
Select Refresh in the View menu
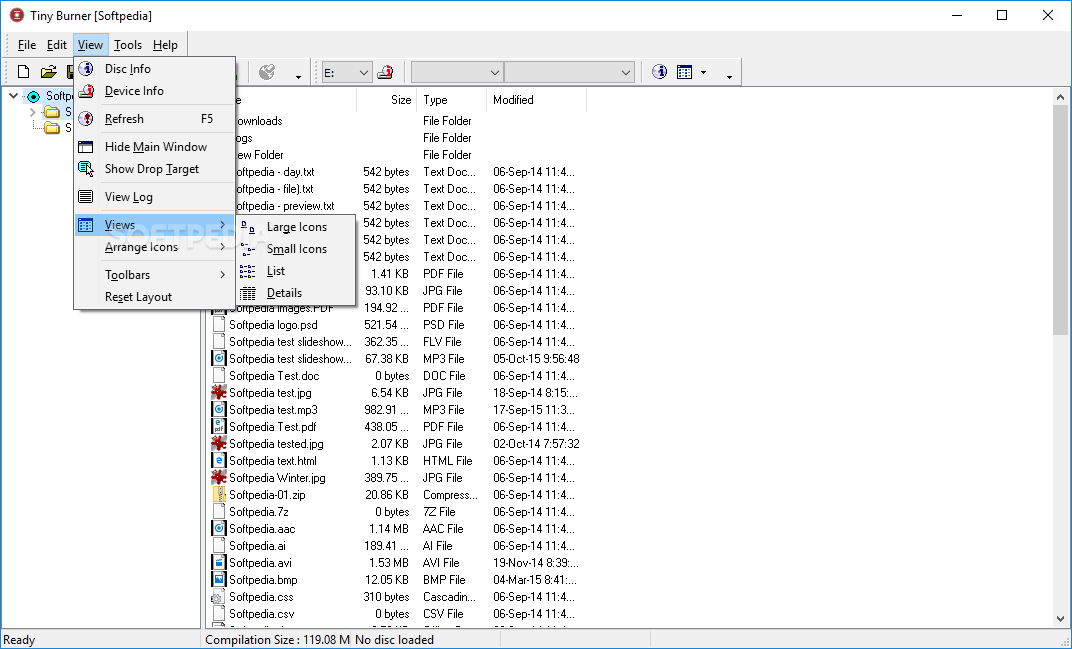[x=155, y=119]
